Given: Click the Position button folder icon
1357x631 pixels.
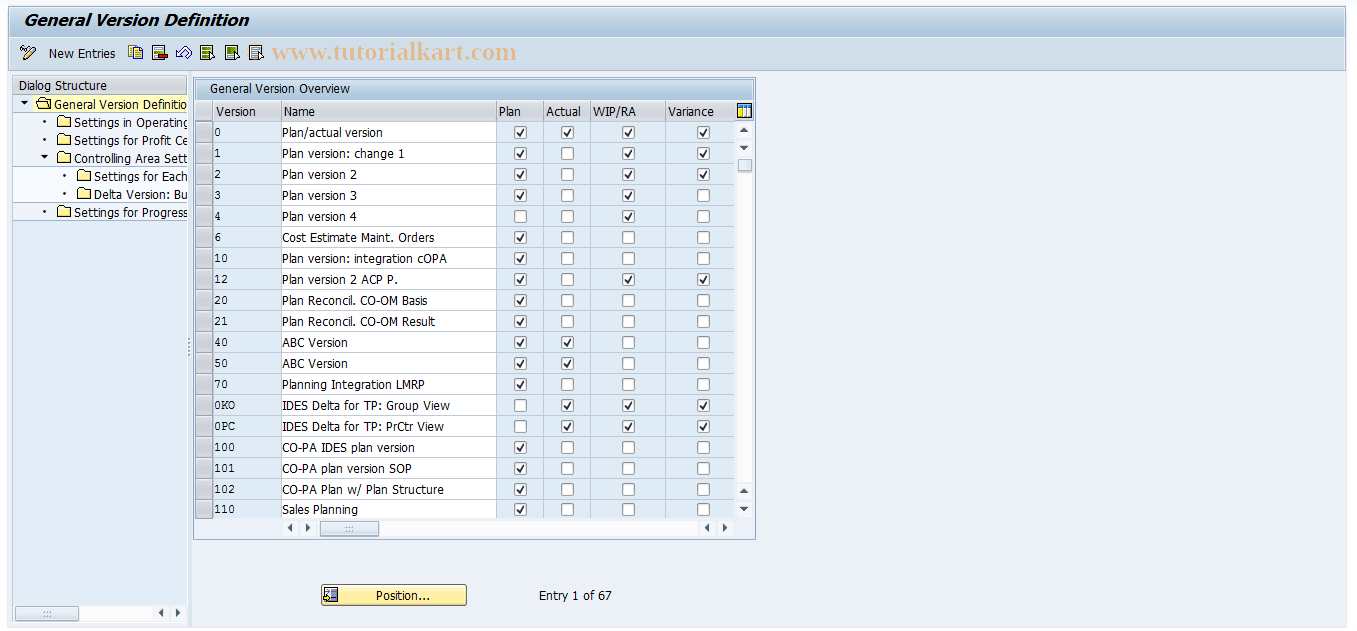Looking at the screenshot, I should point(331,594).
